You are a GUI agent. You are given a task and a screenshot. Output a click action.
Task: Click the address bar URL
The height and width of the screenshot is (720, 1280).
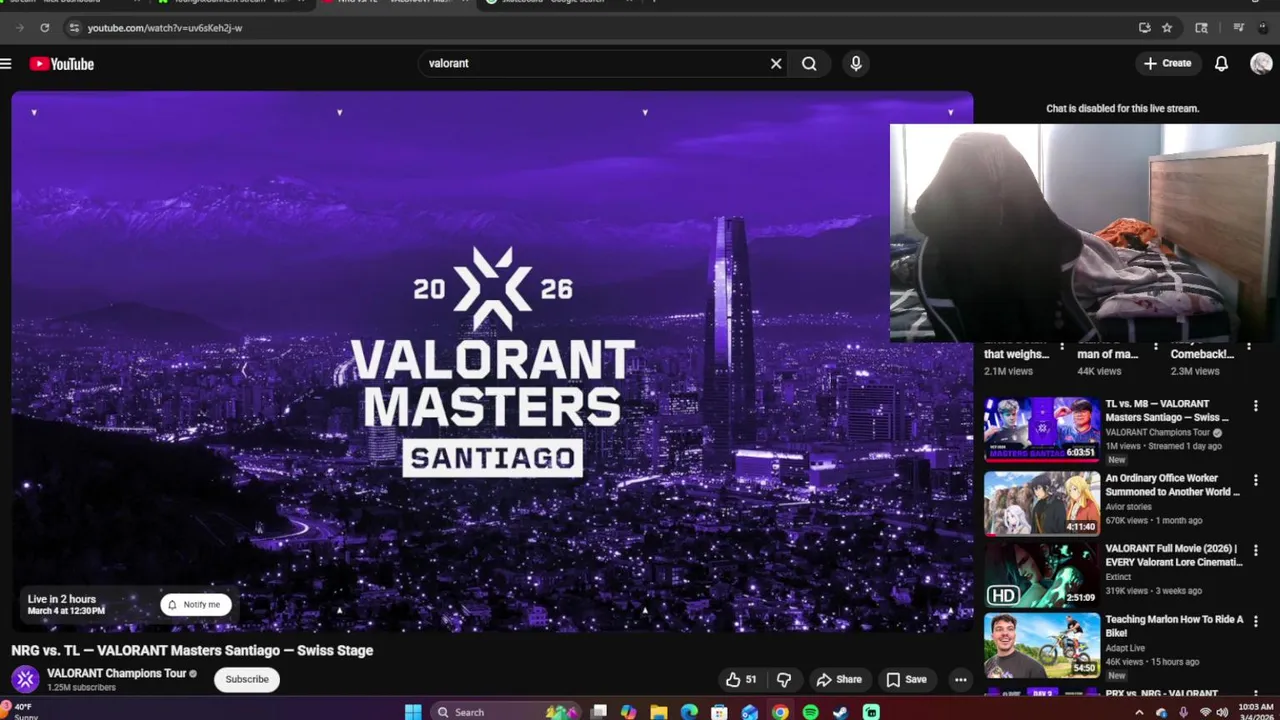(x=165, y=28)
